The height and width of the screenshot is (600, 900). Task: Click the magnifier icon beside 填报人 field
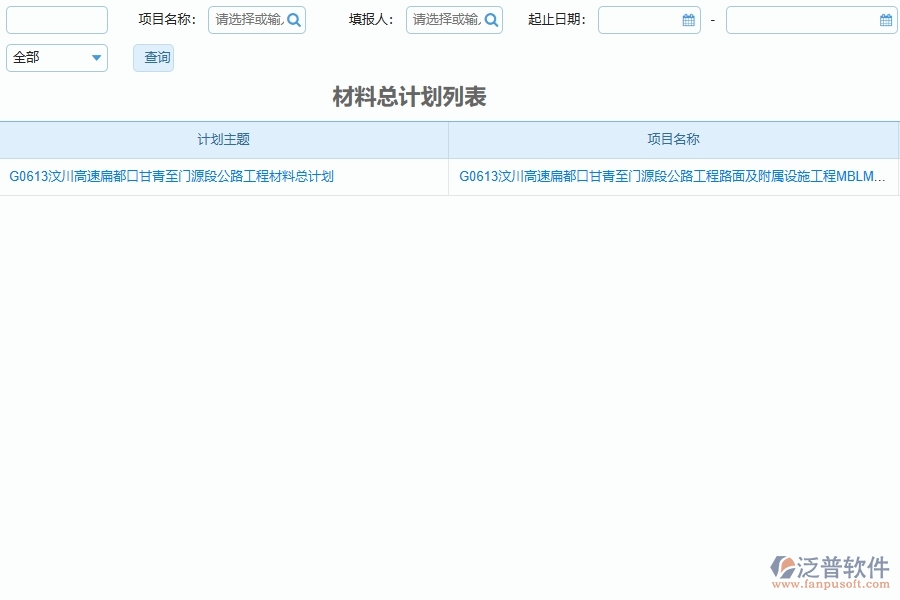(x=491, y=19)
